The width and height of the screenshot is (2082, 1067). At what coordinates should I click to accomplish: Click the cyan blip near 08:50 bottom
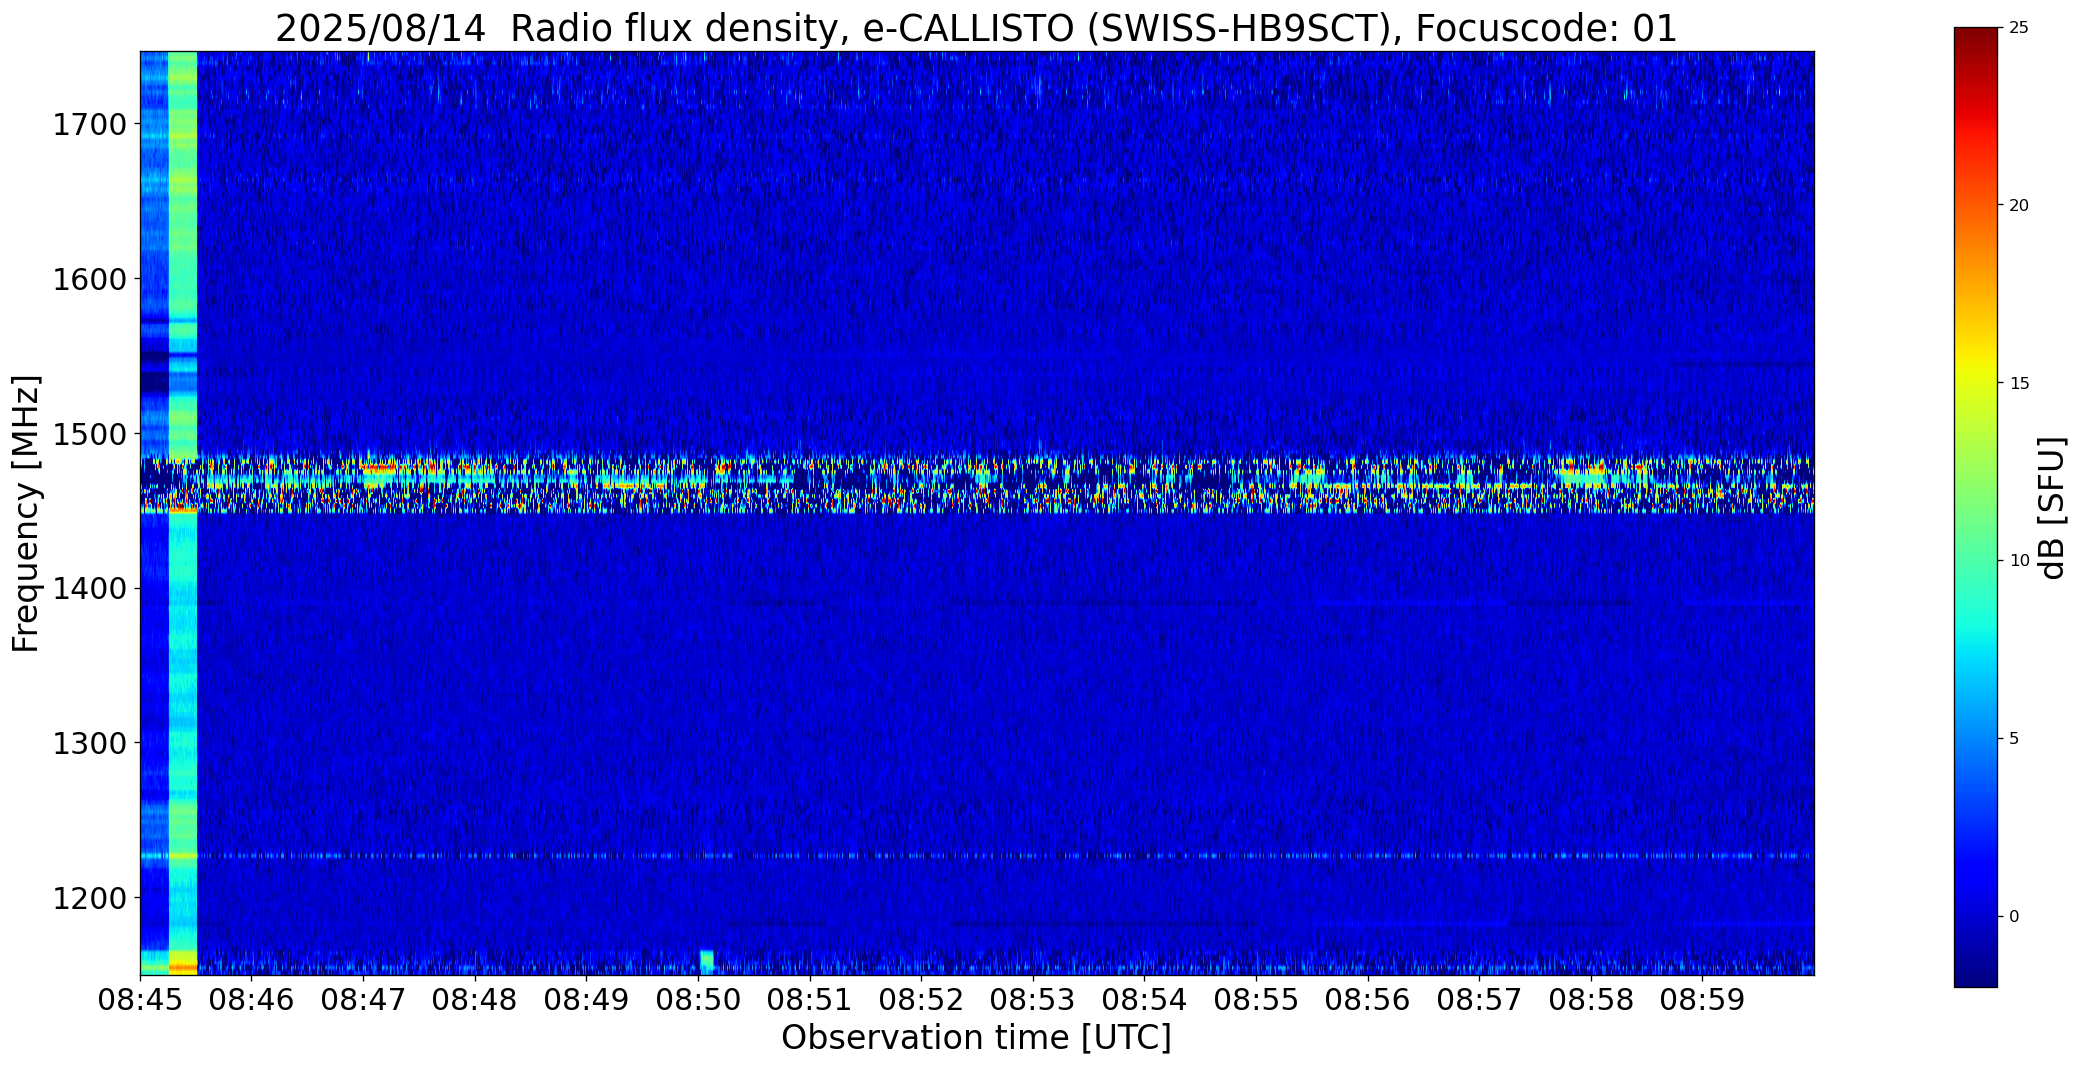[706, 962]
